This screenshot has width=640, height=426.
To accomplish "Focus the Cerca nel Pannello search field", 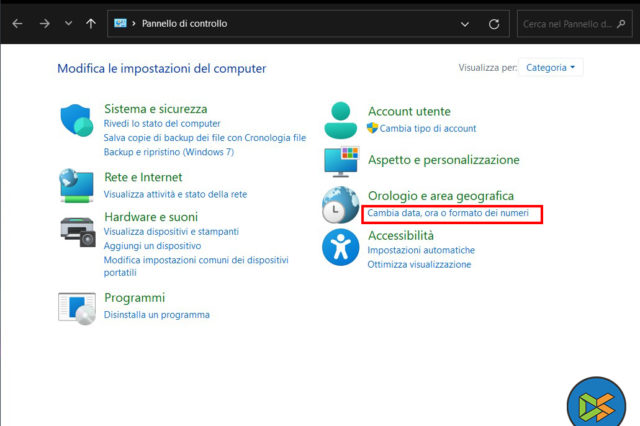I will [x=574, y=24].
